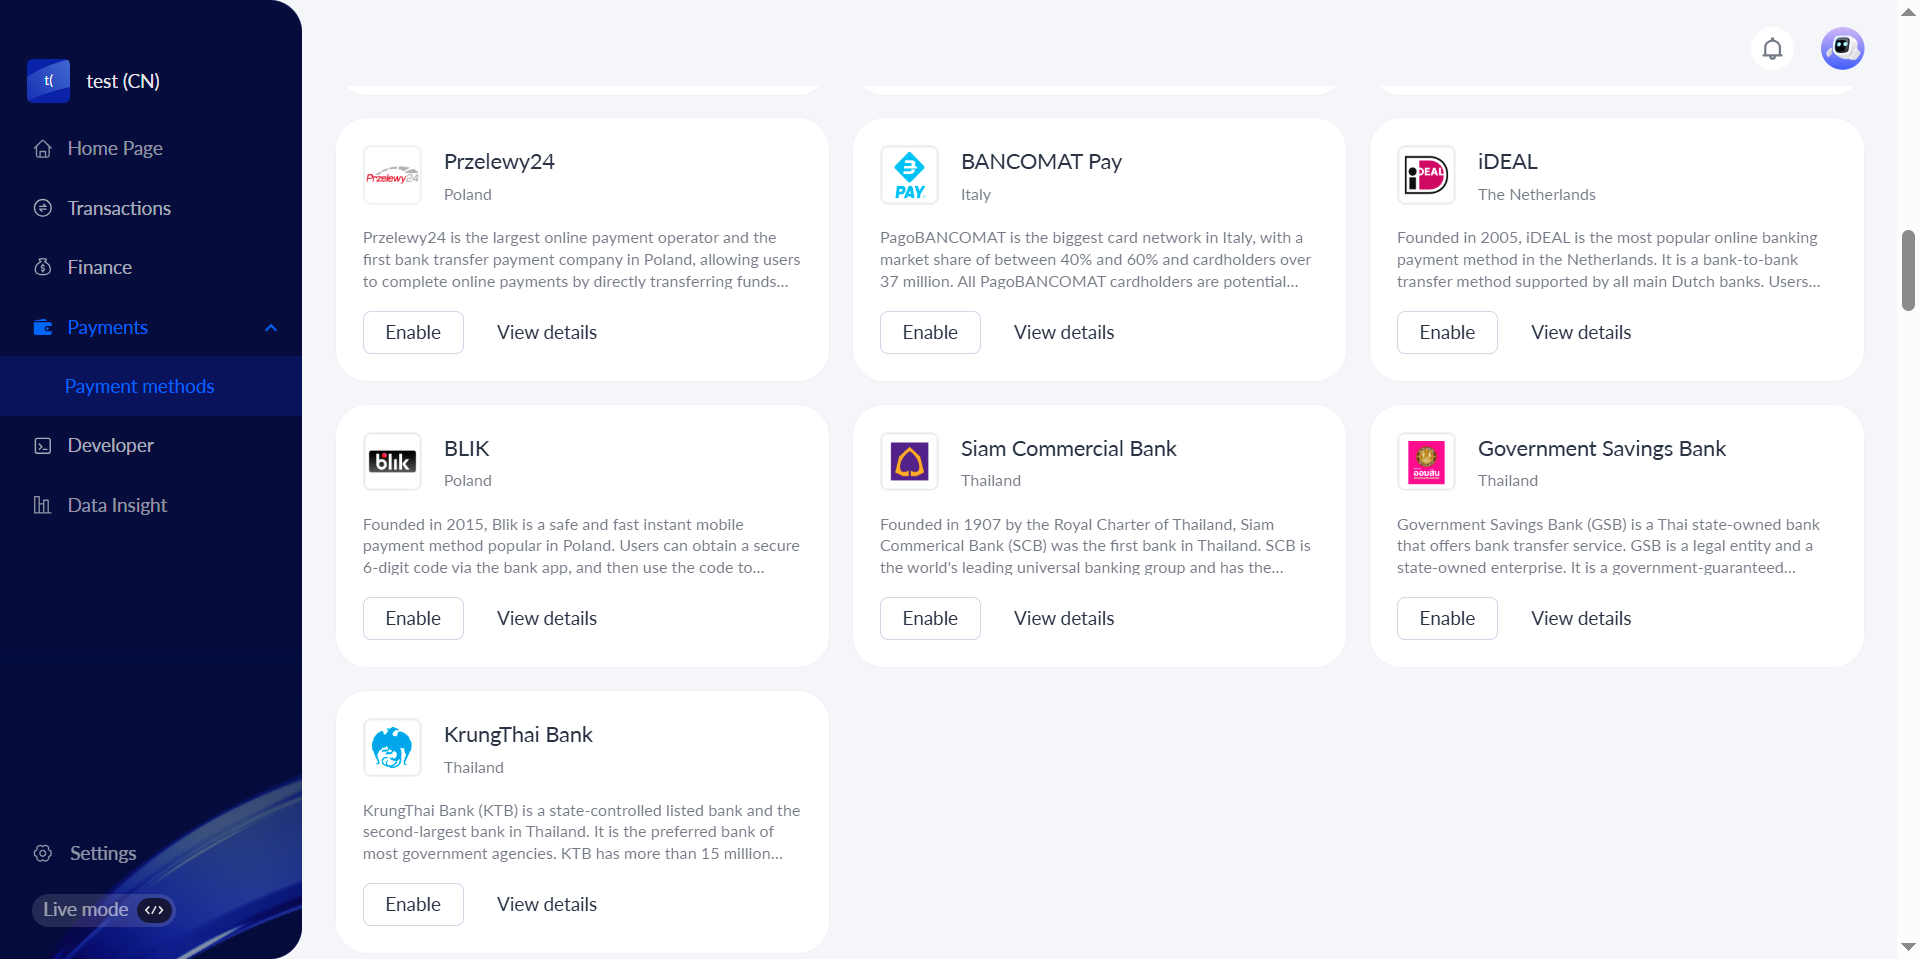Click the Przelewy24 logo icon
The width and height of the screenshot is (1920, 959).
(x=392, y=176)
